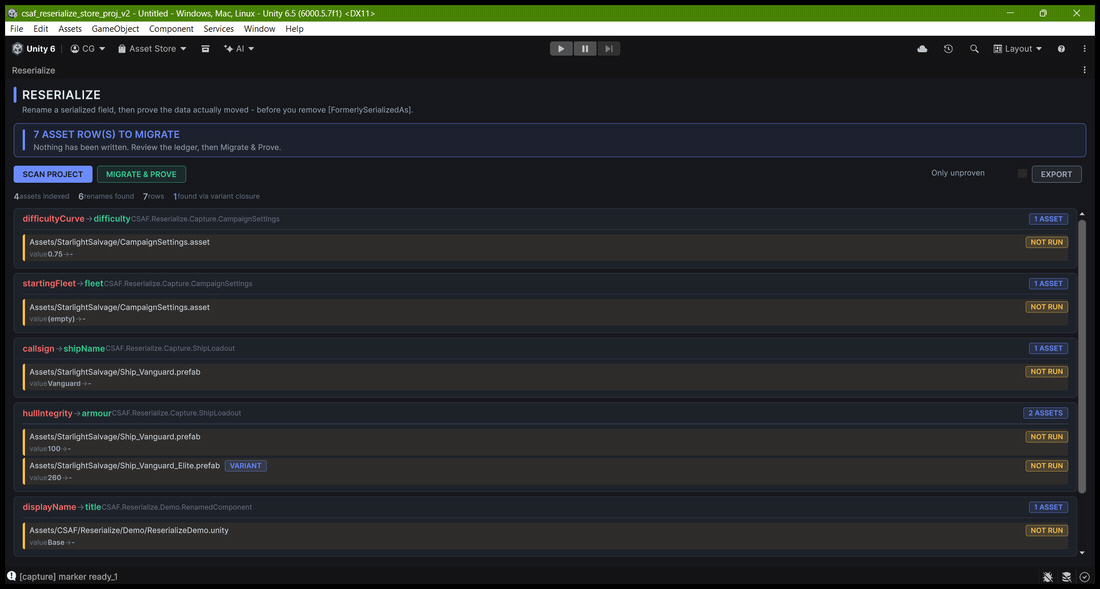Viewport: 1100px width, 589px height.
Task: Click the Migrate & Prove button
Action: [142, 174]
